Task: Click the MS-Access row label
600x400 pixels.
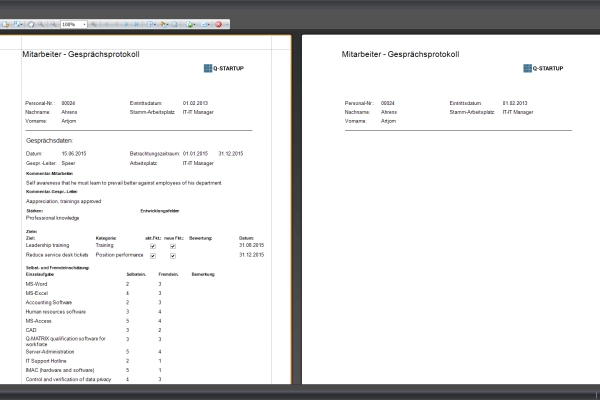Action: [38, 321]
